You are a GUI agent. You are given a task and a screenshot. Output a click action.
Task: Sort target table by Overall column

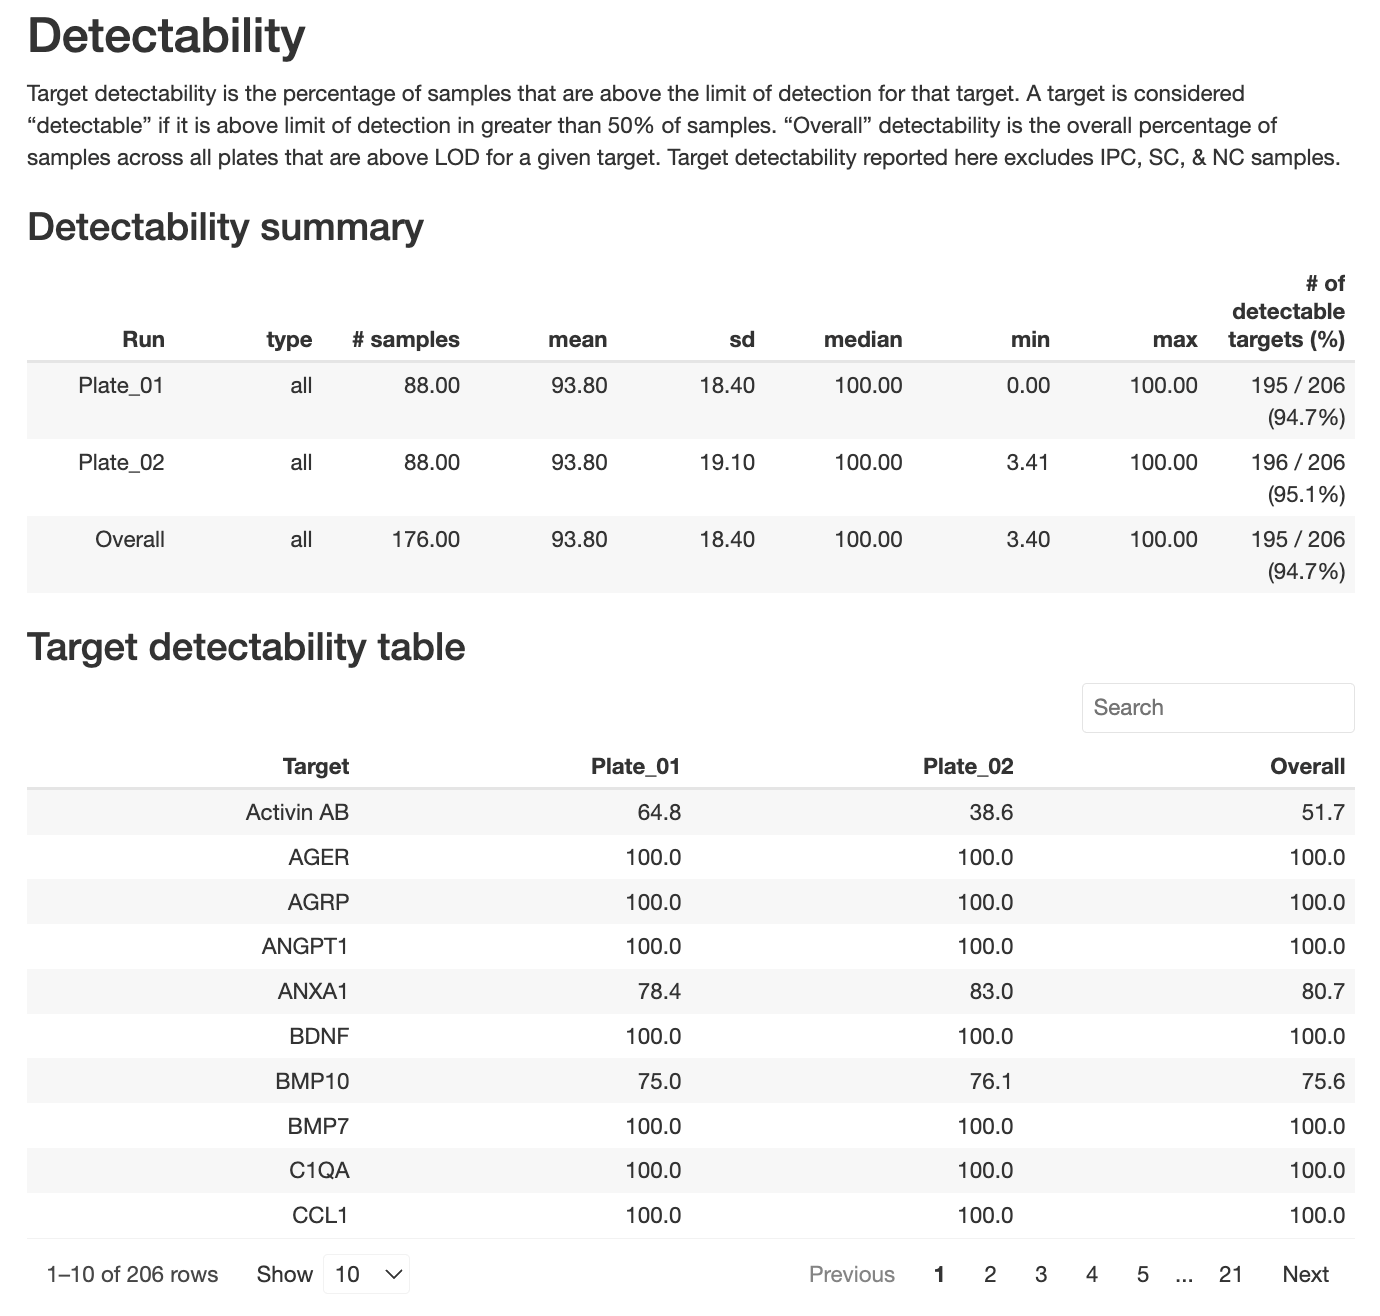1307,766
